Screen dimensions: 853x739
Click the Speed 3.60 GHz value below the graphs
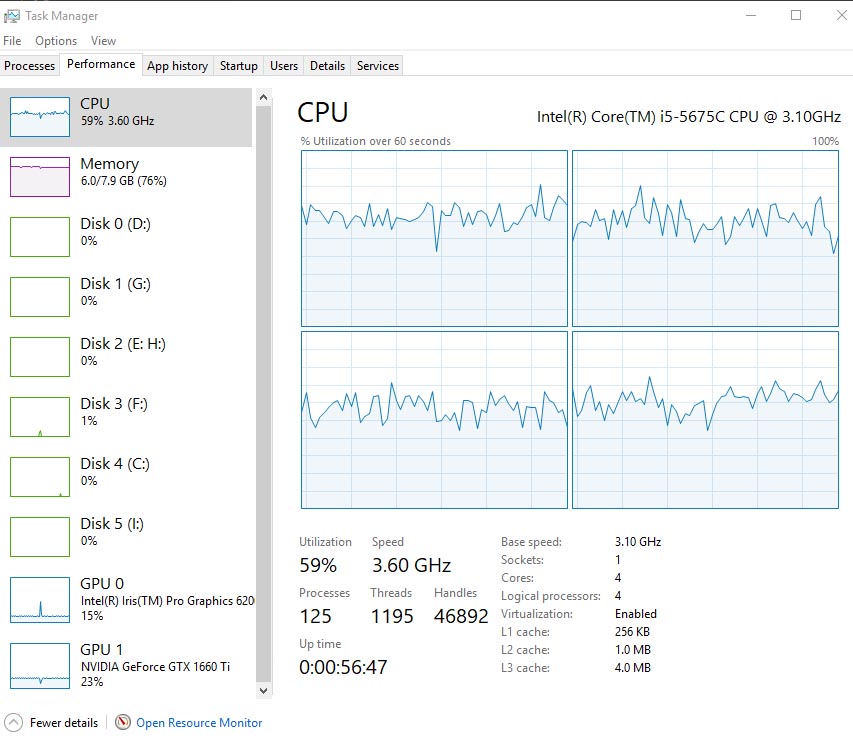pyautogui.click(x=411, y=565)
